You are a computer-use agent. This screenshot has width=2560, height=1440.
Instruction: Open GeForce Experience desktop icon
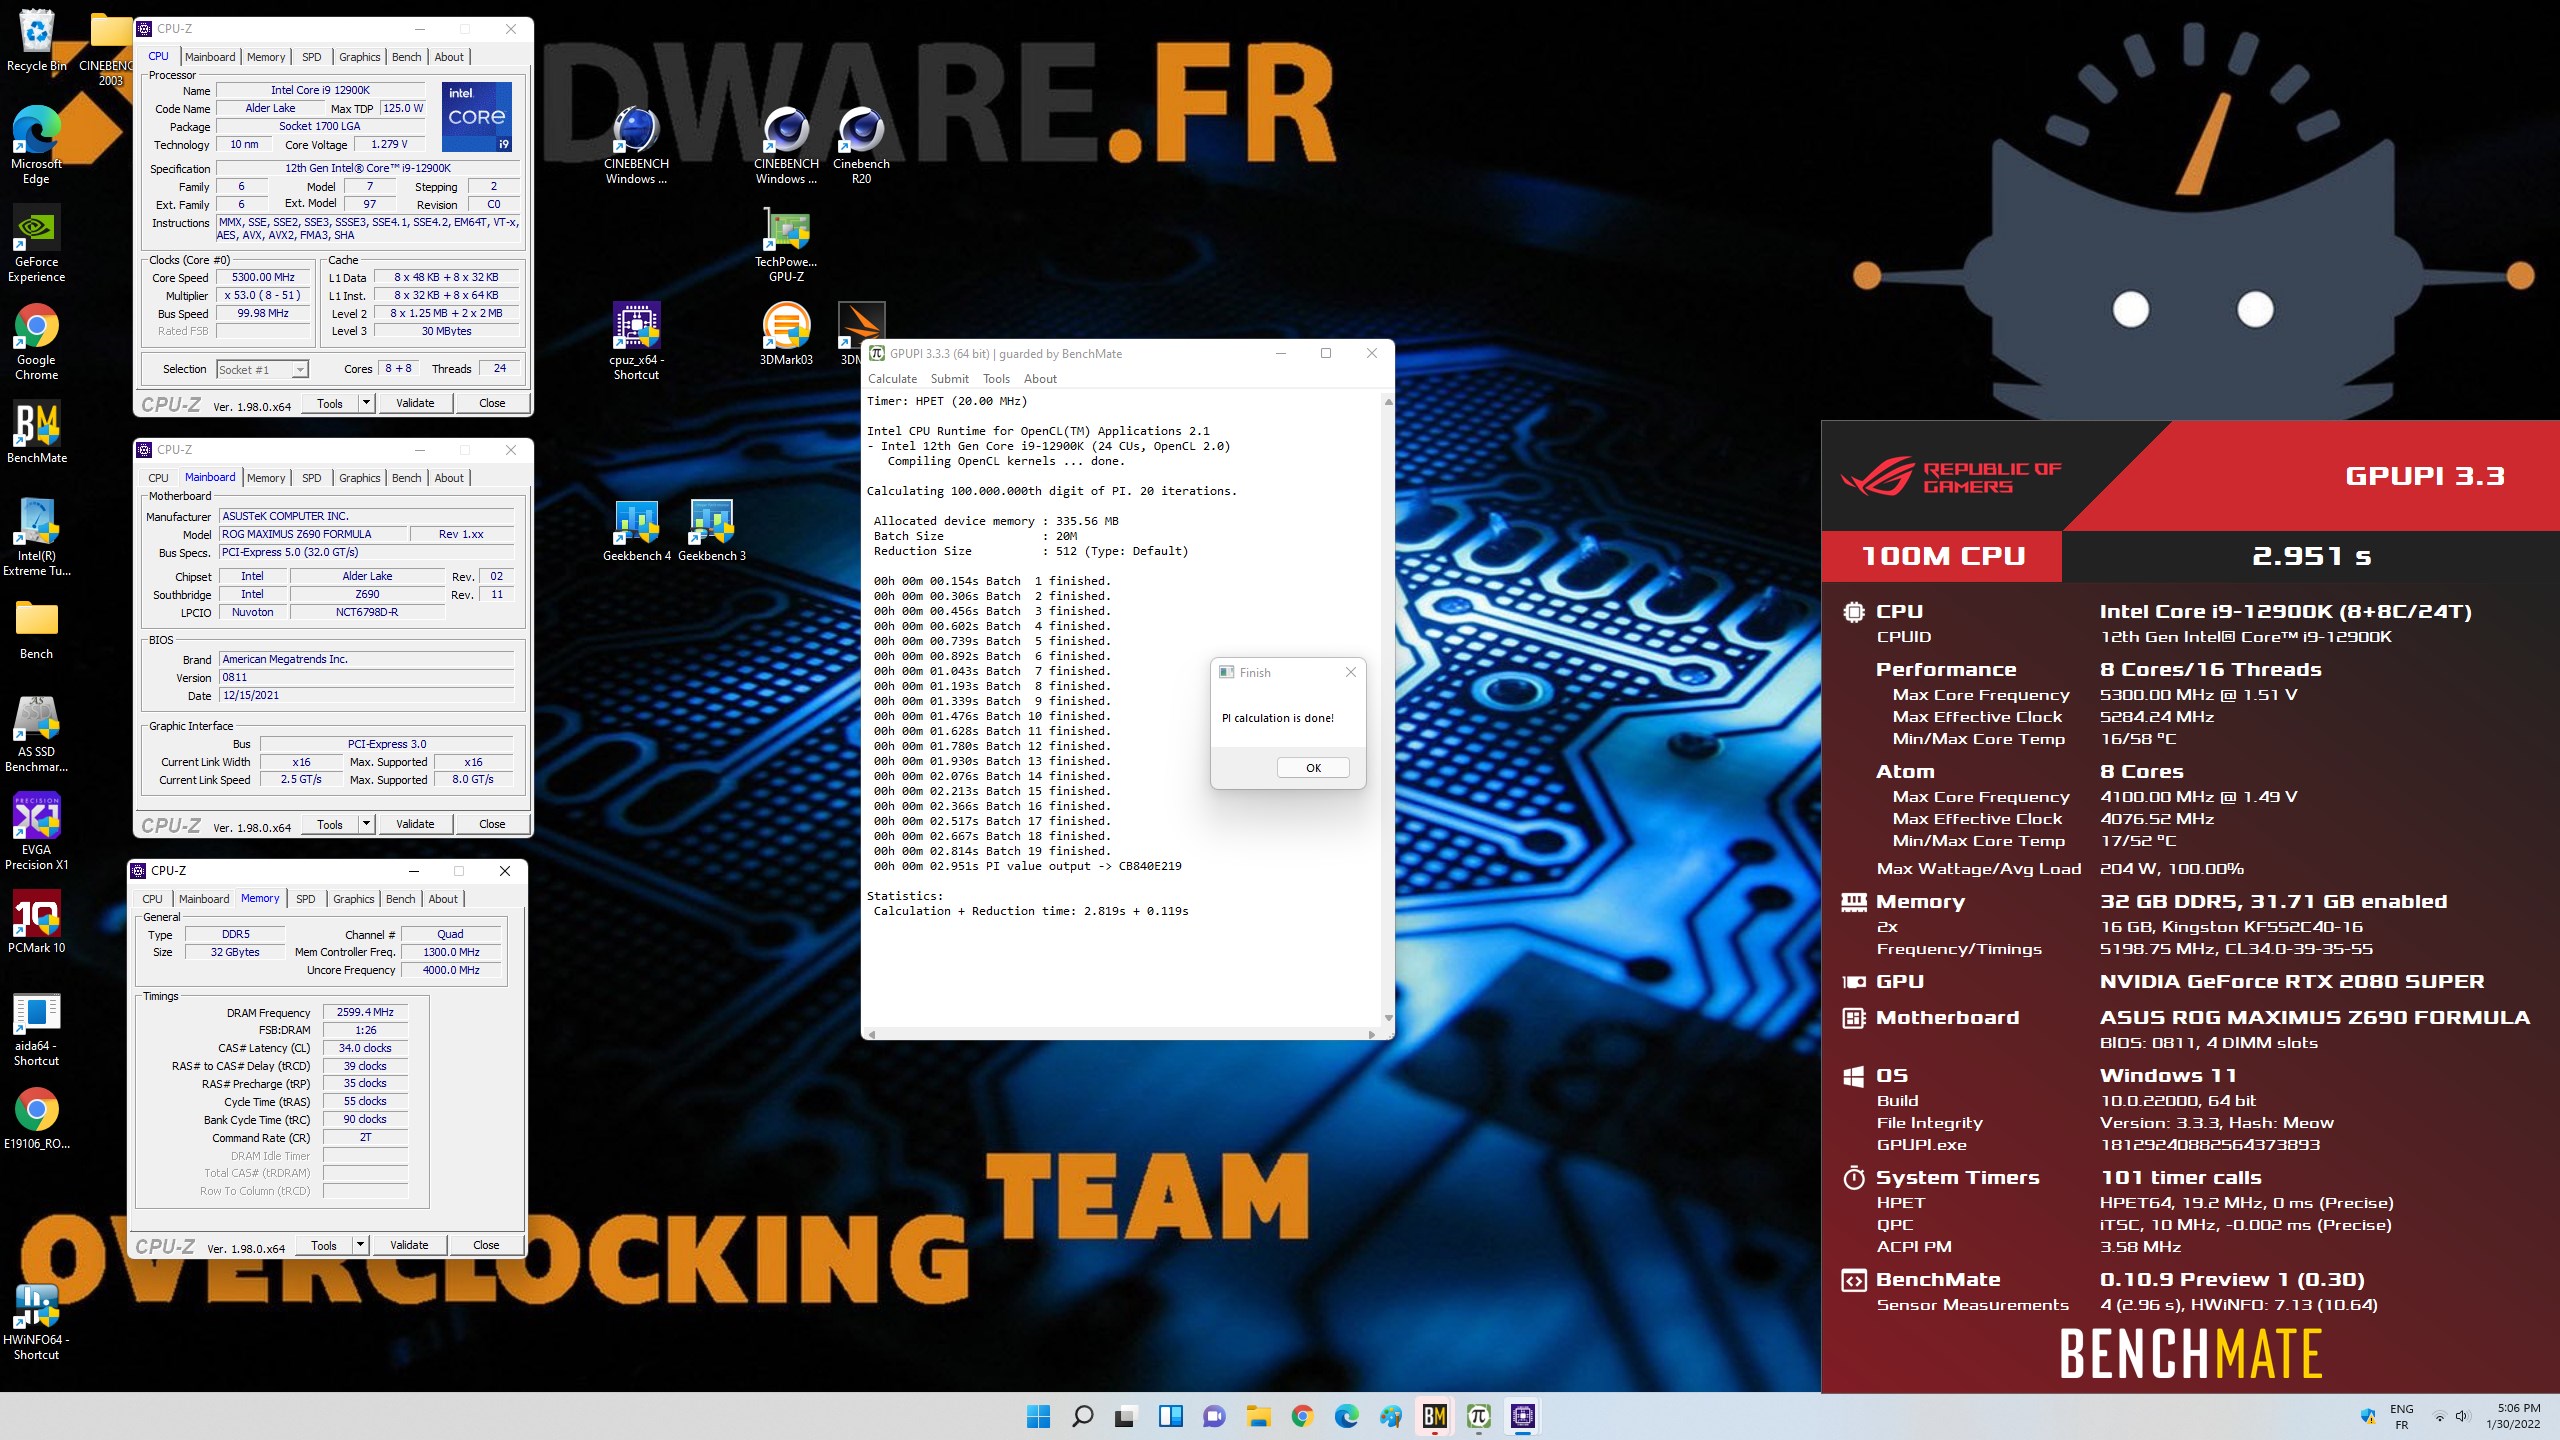[36, 243]
